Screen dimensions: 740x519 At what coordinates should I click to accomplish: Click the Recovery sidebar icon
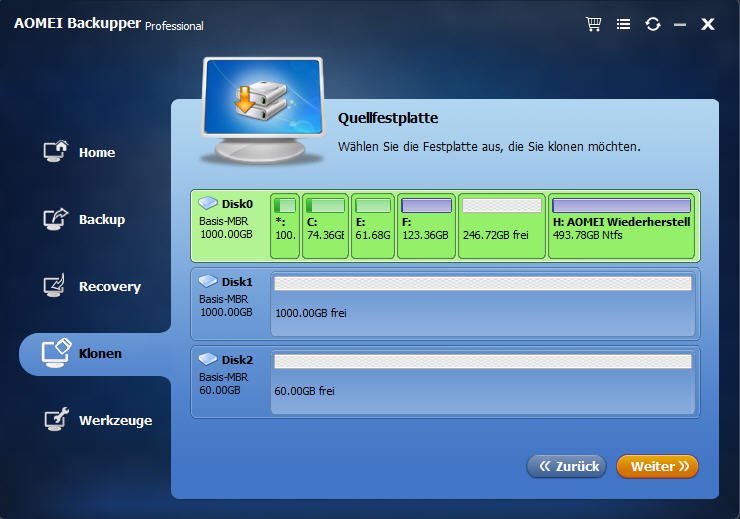click(55, 286)
